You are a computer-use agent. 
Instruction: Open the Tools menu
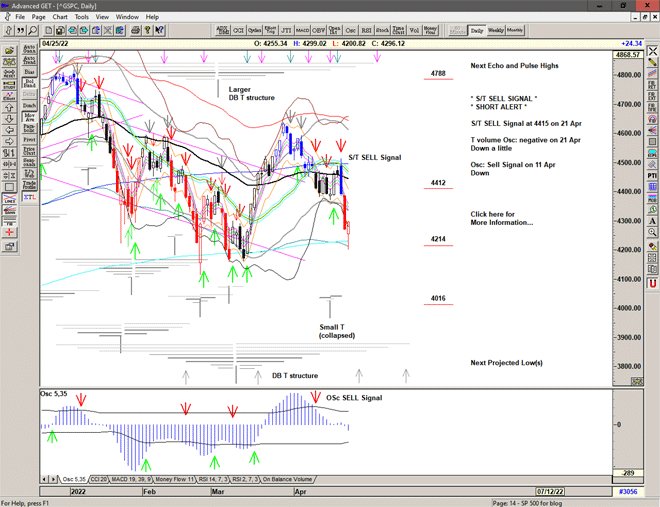tap(82, 17)
